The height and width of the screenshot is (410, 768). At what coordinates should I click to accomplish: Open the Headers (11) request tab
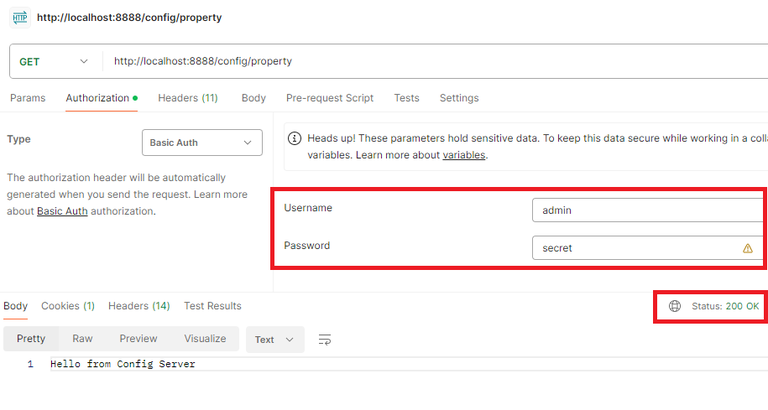188,98
